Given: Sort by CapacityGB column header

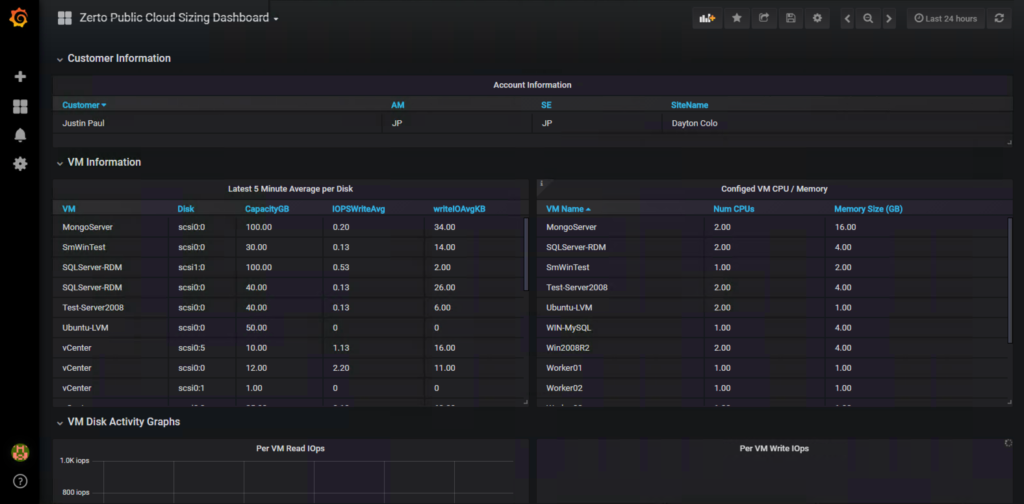Looking at the screenshot, I should pyautogui.click(x=267, y=209).
